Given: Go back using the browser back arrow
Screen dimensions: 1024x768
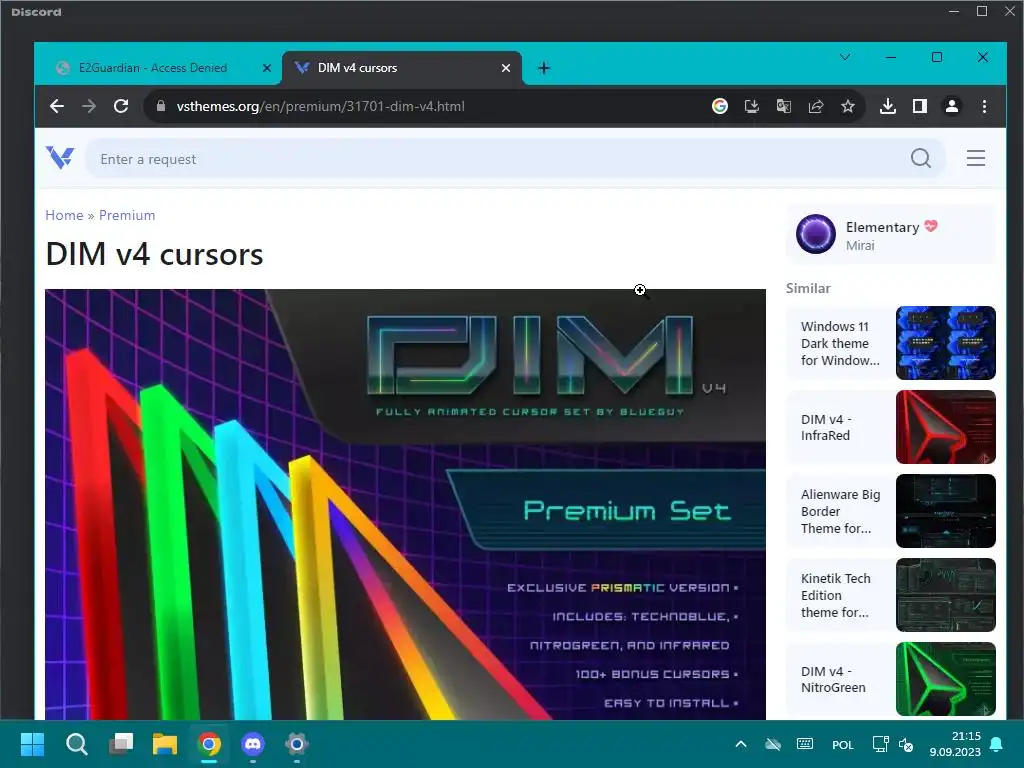Looking at the screenshot, I should click(57, 106).
